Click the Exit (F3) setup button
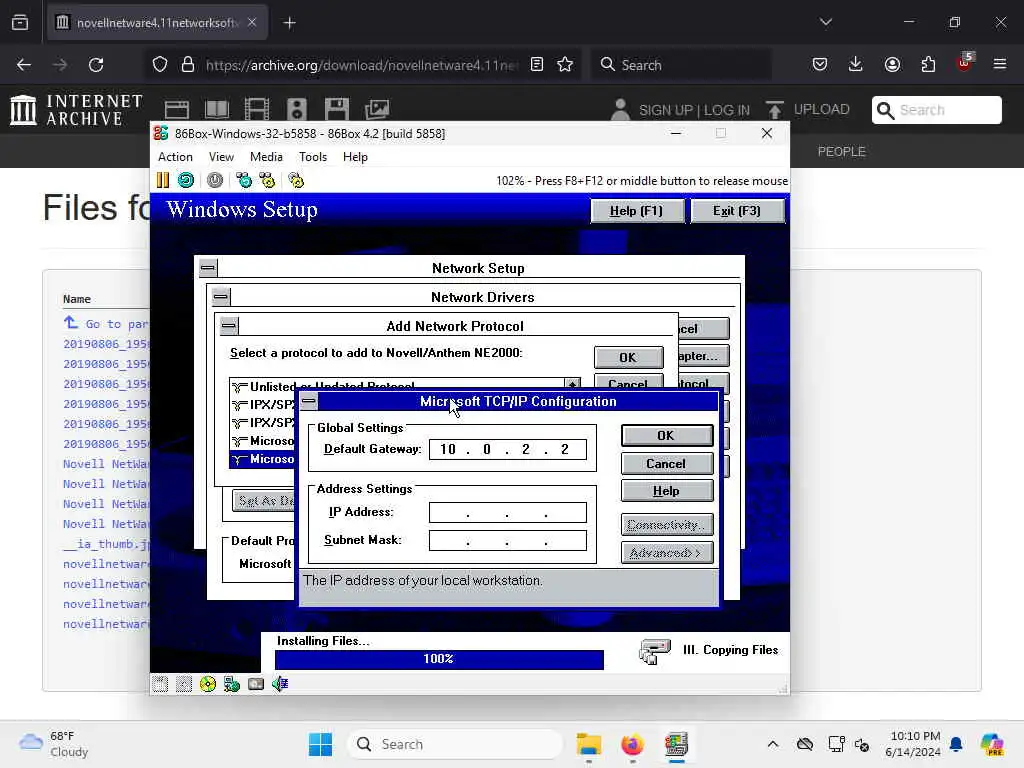This screenshot has width=1024, height=768. [x=737, y=211]
